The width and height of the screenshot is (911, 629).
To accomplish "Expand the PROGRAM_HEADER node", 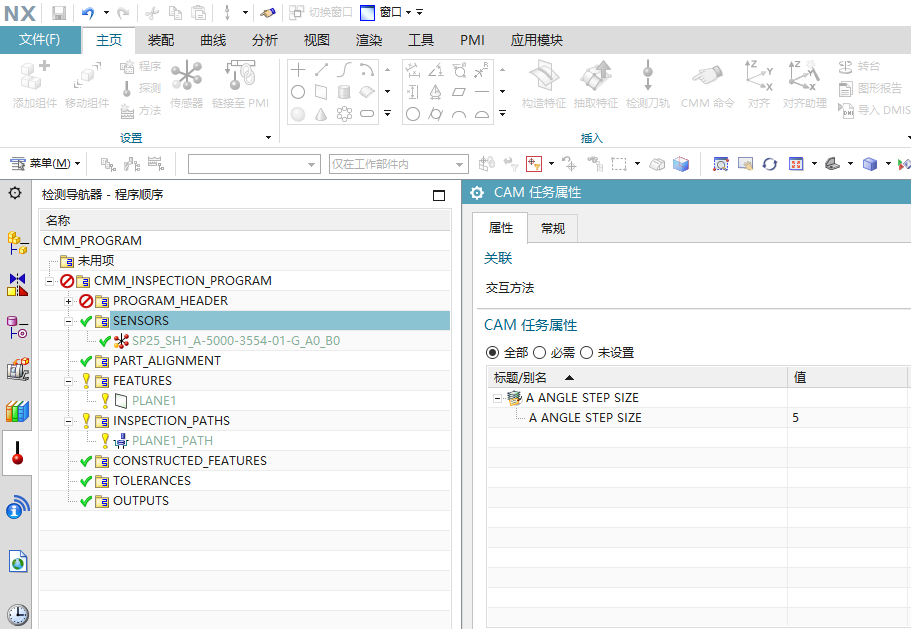I will (x=69, y=301).
